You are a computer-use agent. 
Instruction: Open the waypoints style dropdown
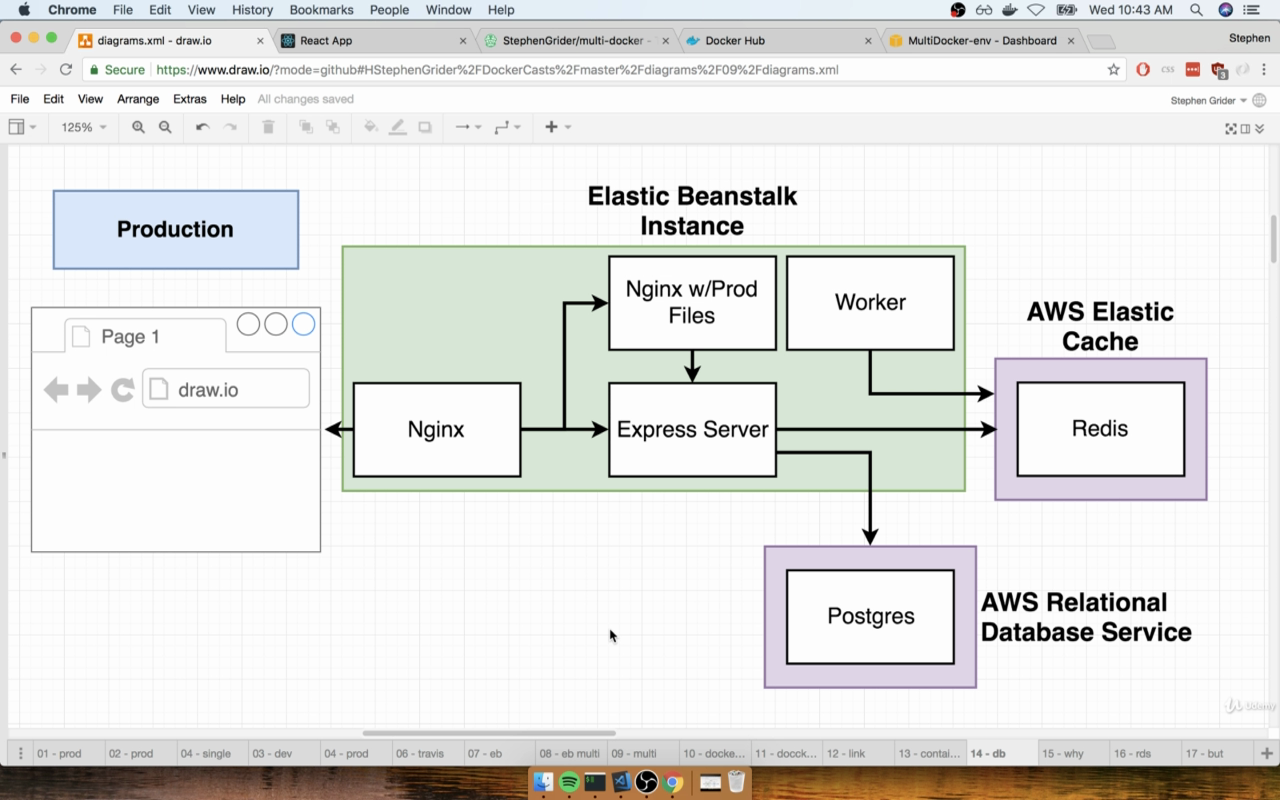pos(508,127)
